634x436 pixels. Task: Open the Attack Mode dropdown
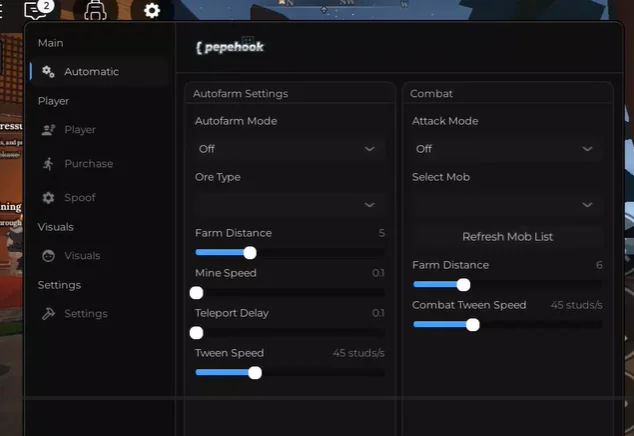point(507,149)
